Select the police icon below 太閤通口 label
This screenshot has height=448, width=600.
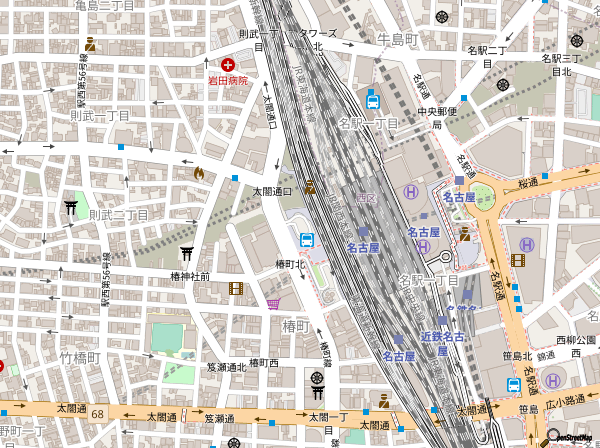point(311,187)
